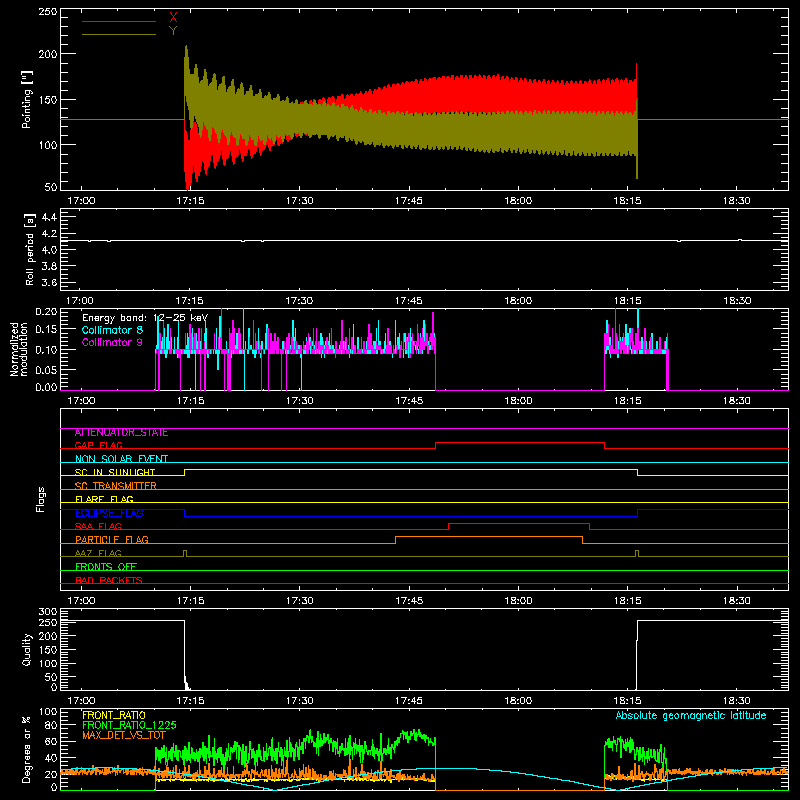Click the yellow FRONT_RATIO legend label
800x800 pixels.
[x=114, y=715]
